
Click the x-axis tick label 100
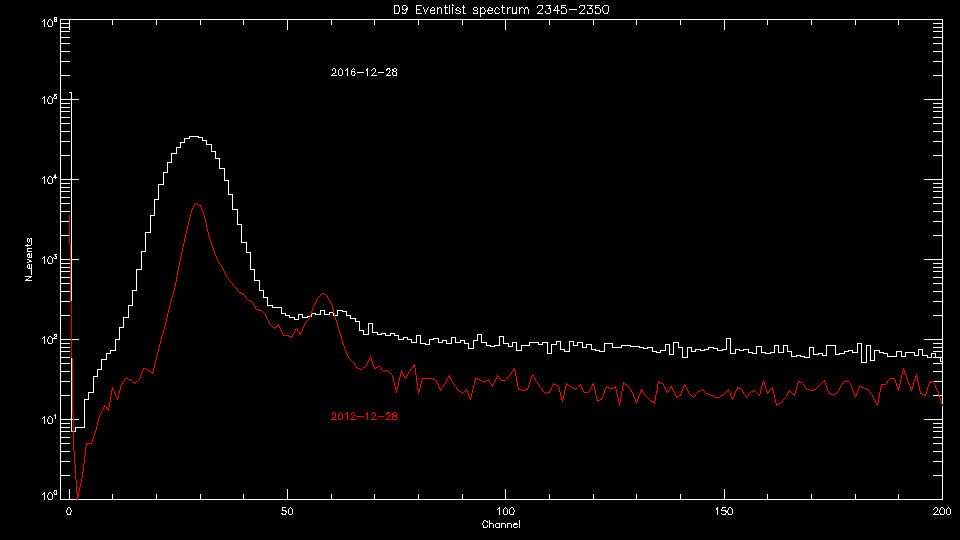[505, 511]
